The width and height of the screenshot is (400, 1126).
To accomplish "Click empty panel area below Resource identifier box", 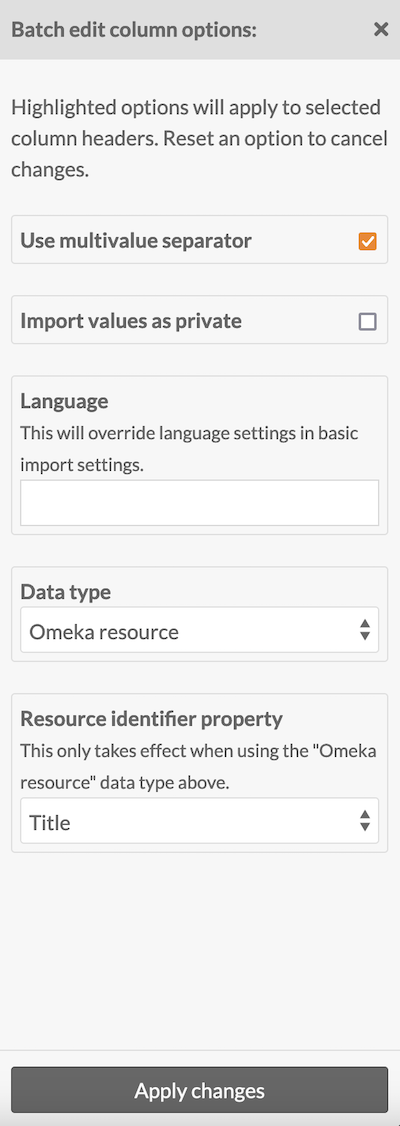I will [200, 948].
